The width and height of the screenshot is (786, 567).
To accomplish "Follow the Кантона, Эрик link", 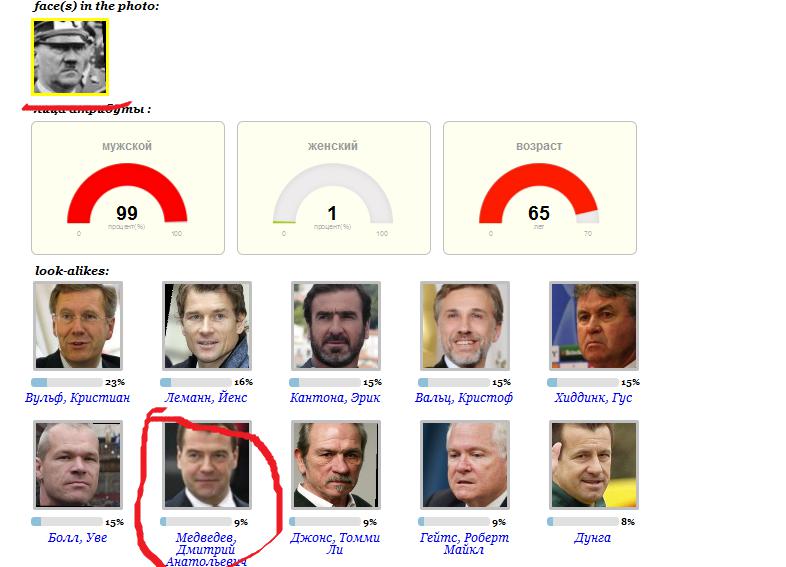I will tap(335, 398).
